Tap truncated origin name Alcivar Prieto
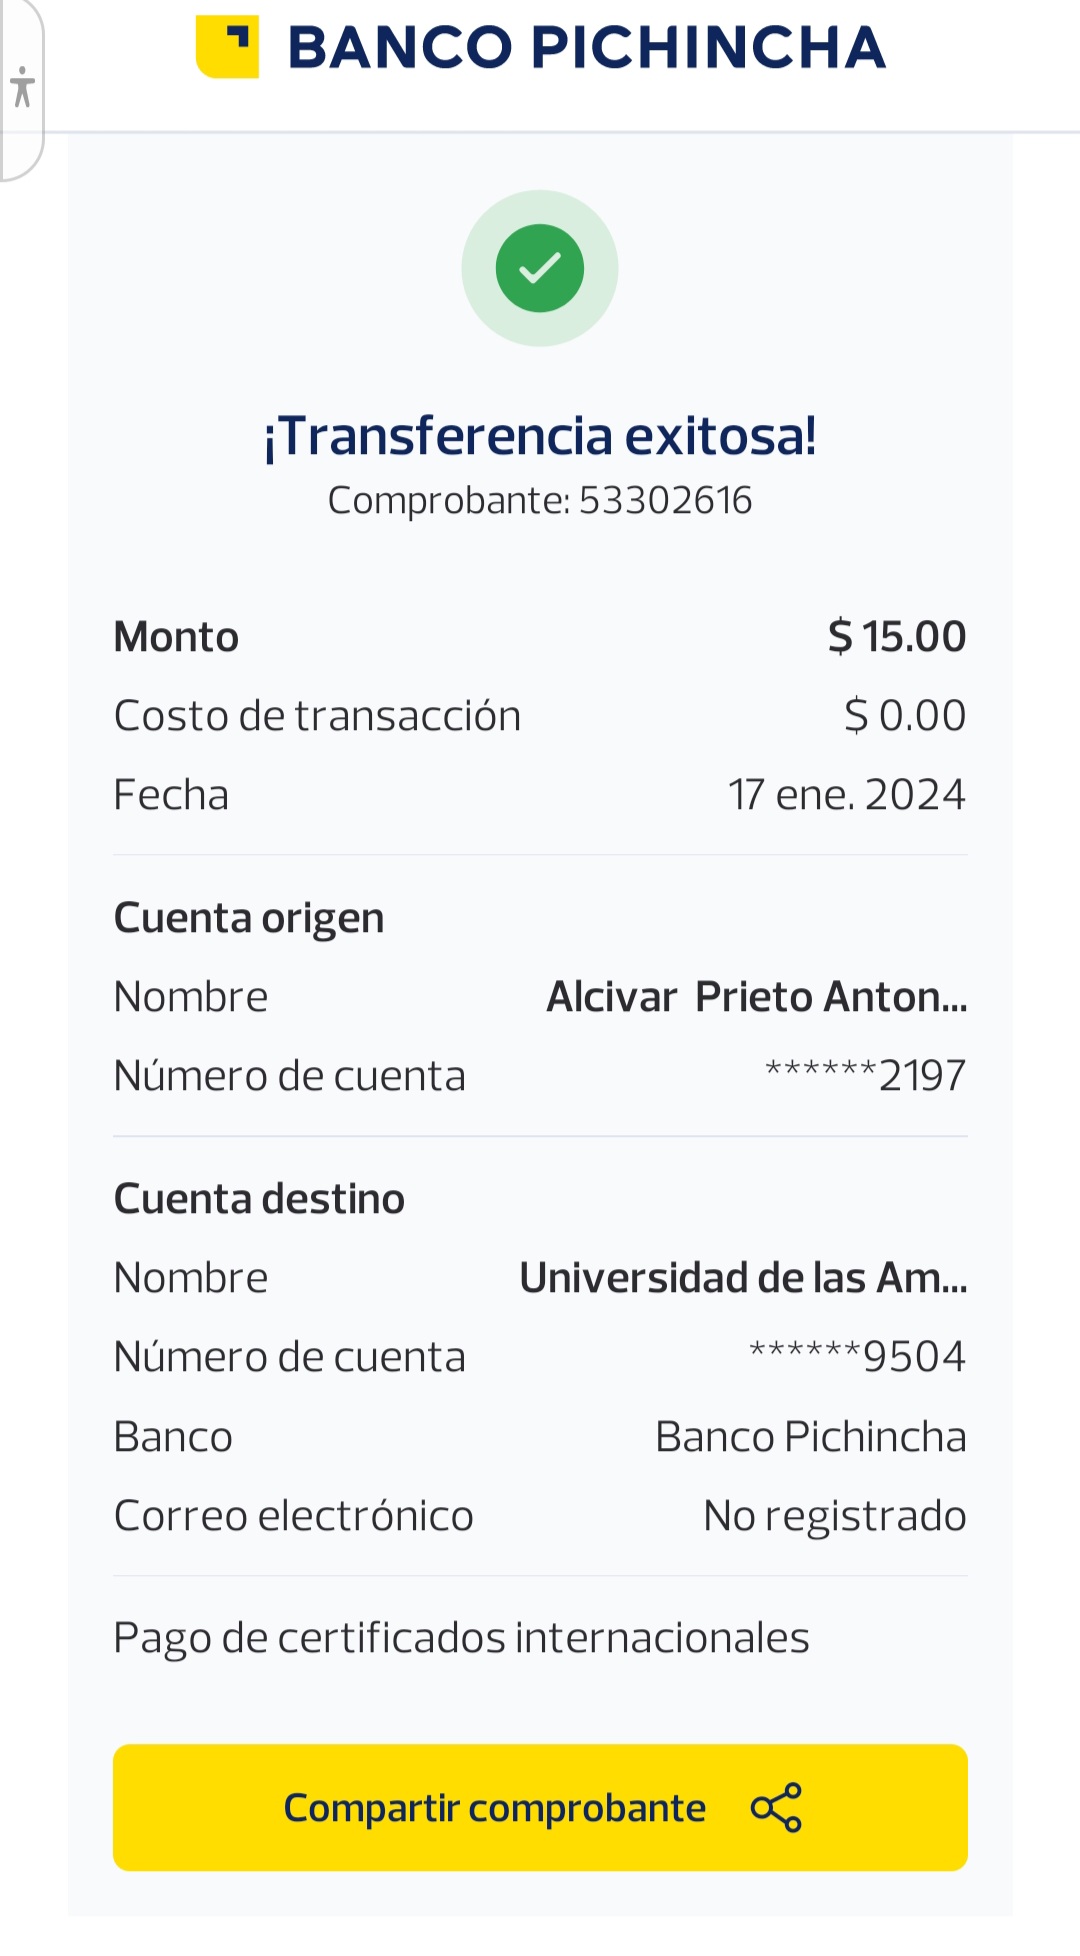 click(756, 997)
